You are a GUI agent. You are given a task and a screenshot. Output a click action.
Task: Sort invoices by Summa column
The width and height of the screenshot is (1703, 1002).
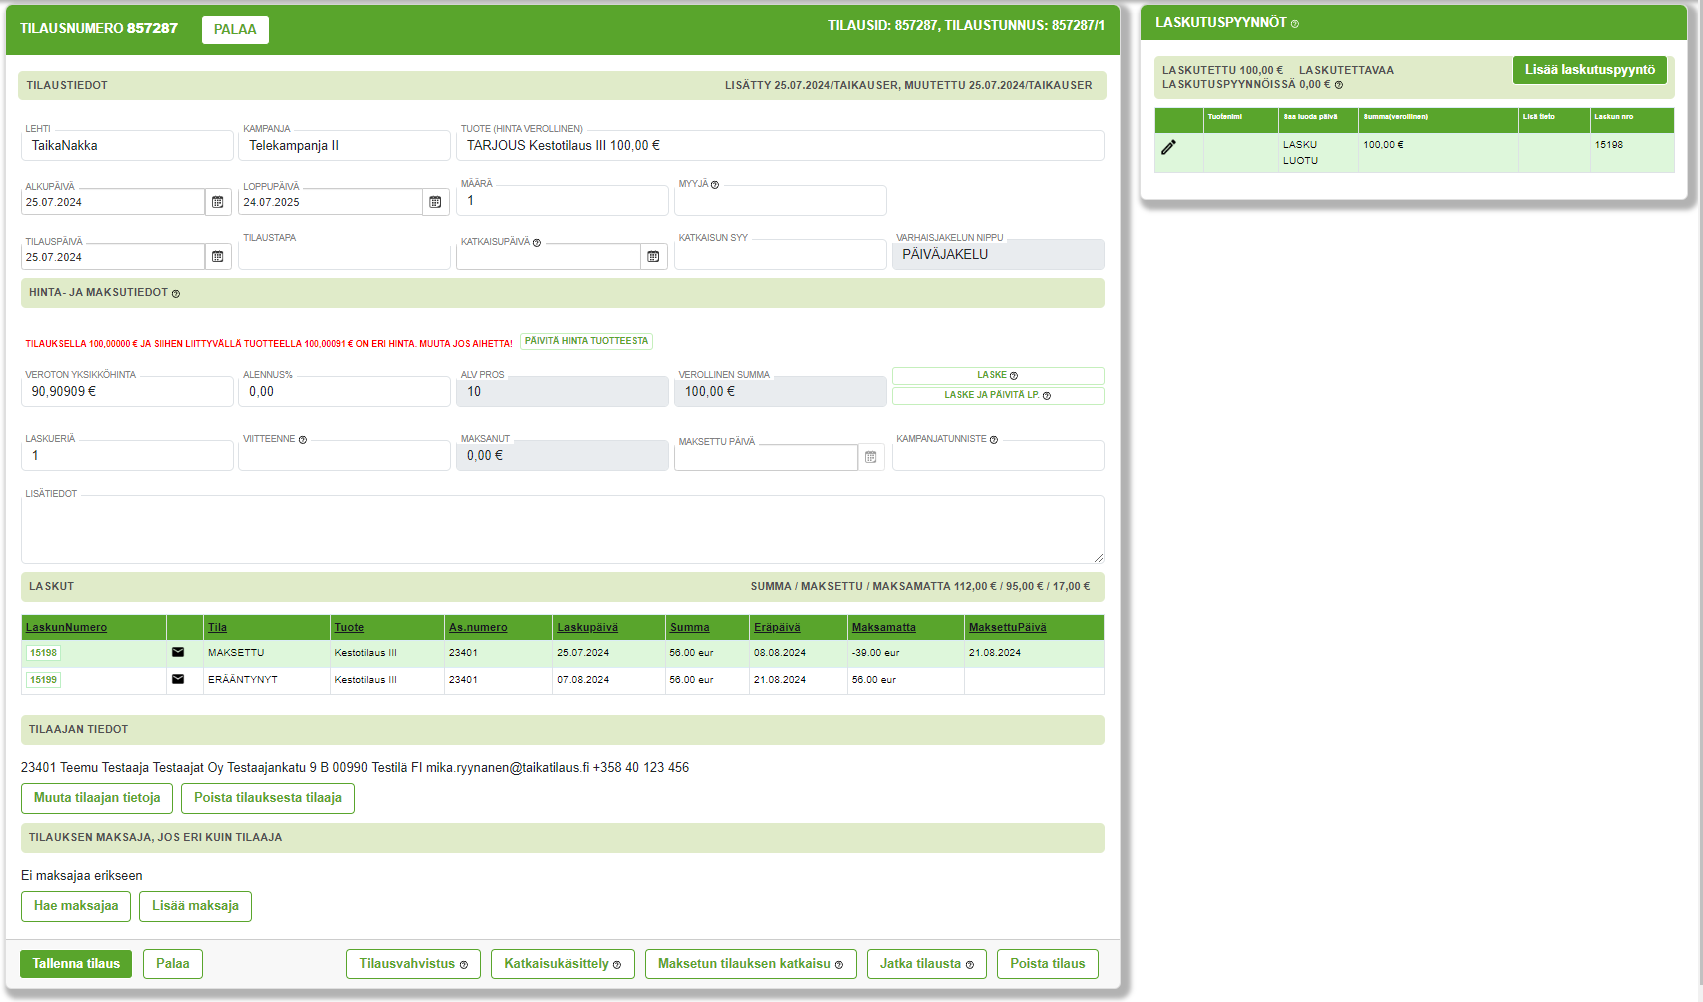(x=689, y=628)
